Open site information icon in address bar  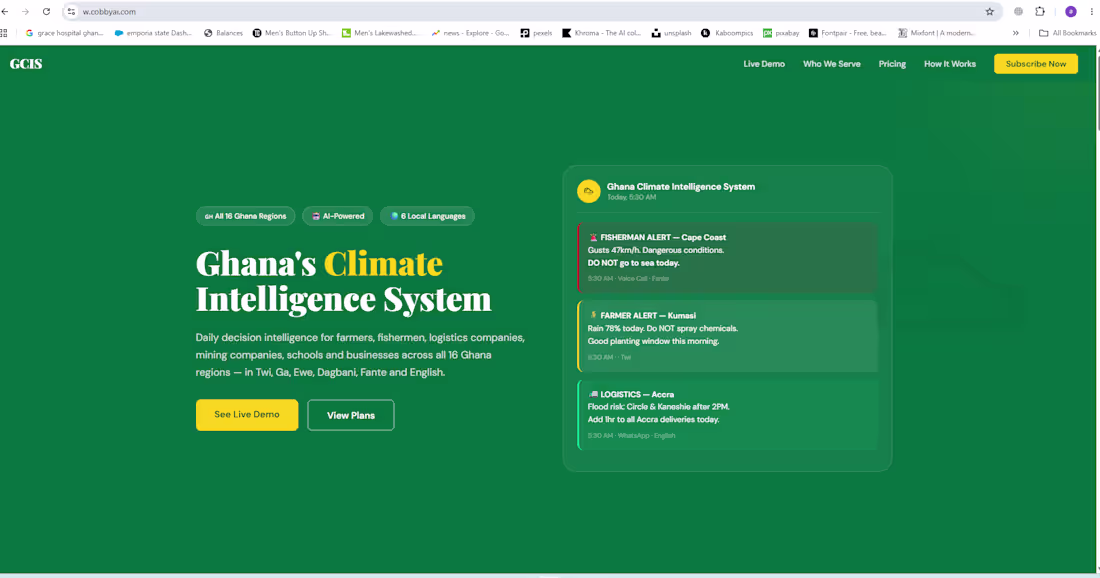coord(71,11)
